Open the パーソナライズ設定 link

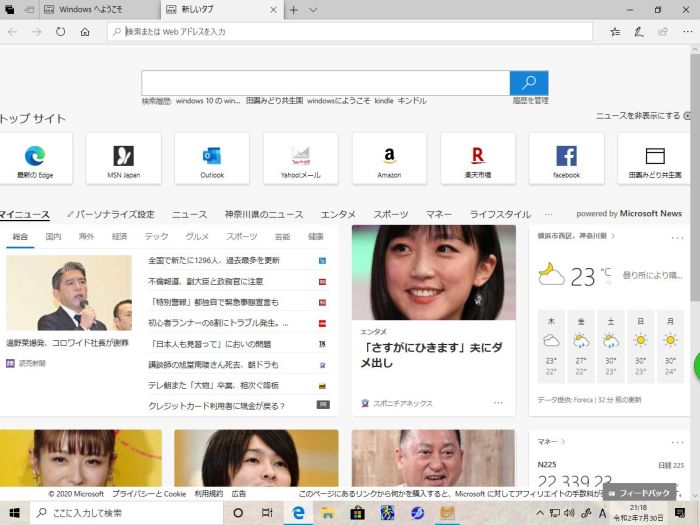point(115,214)
